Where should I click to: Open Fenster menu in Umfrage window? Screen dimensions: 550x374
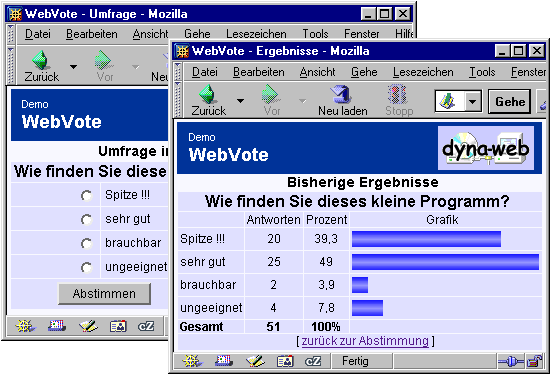[x=362, y=34]
